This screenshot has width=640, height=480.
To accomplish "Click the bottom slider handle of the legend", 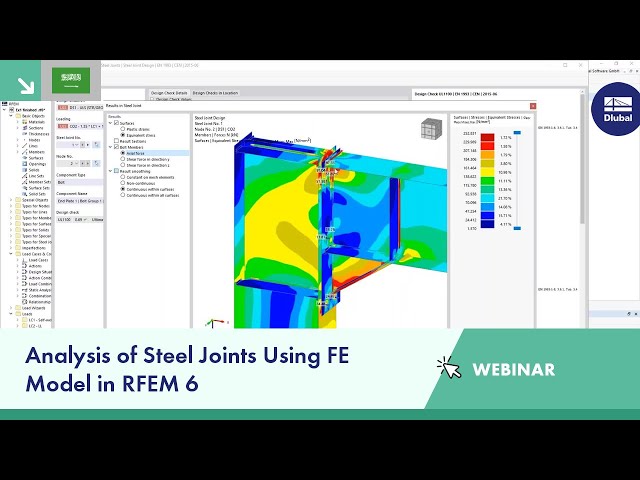I will click(x=517, y=228).
